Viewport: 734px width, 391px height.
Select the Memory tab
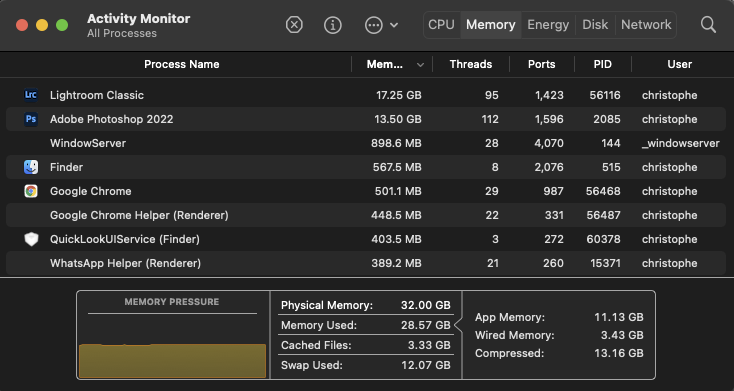(x=491, y=25)
